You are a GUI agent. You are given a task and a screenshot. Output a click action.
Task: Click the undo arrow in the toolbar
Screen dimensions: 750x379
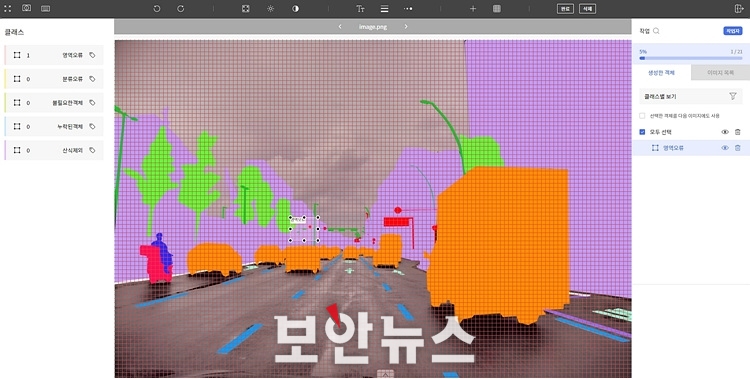156,9
